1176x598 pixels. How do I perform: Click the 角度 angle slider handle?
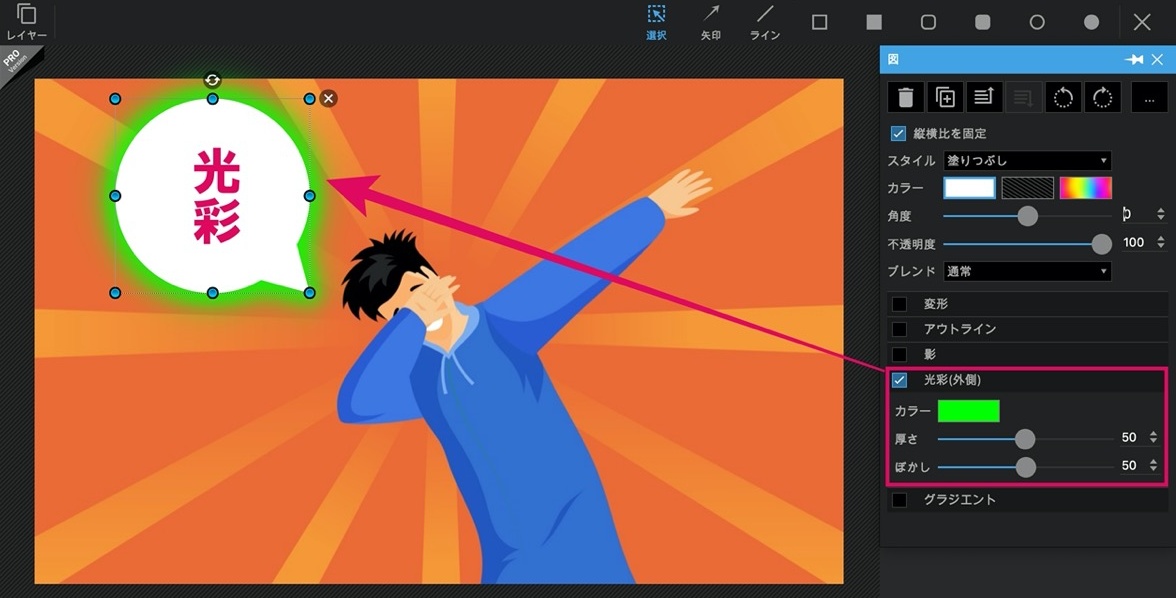[1028, 216]
